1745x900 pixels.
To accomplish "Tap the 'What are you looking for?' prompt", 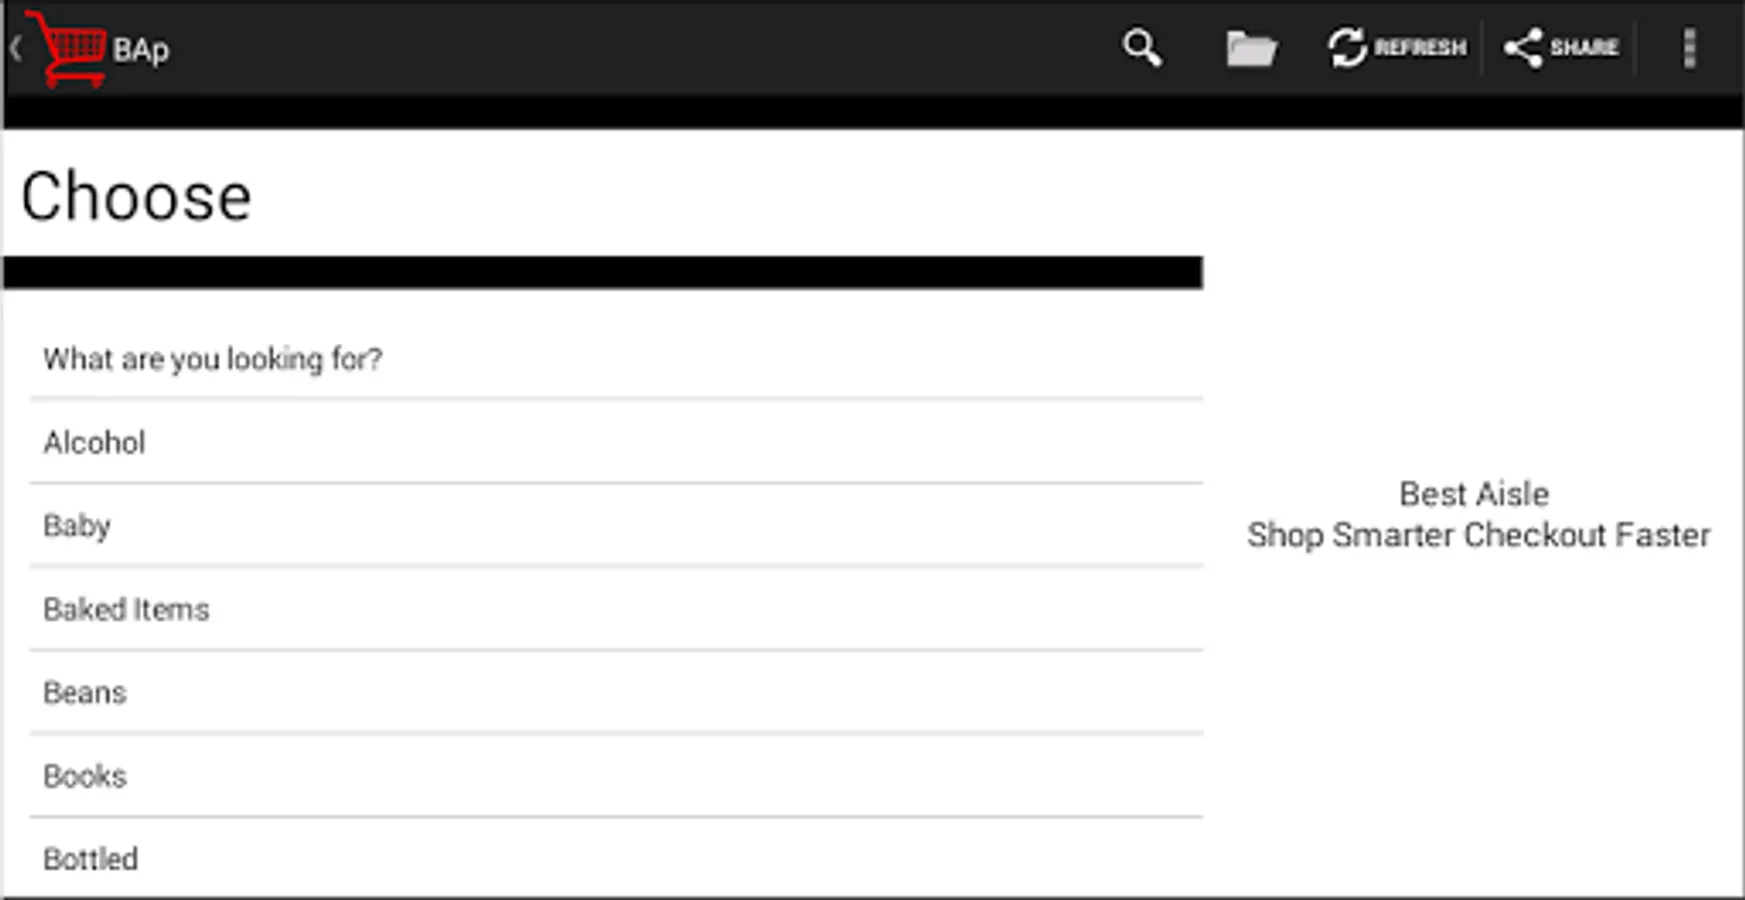I will click(213, 359).
